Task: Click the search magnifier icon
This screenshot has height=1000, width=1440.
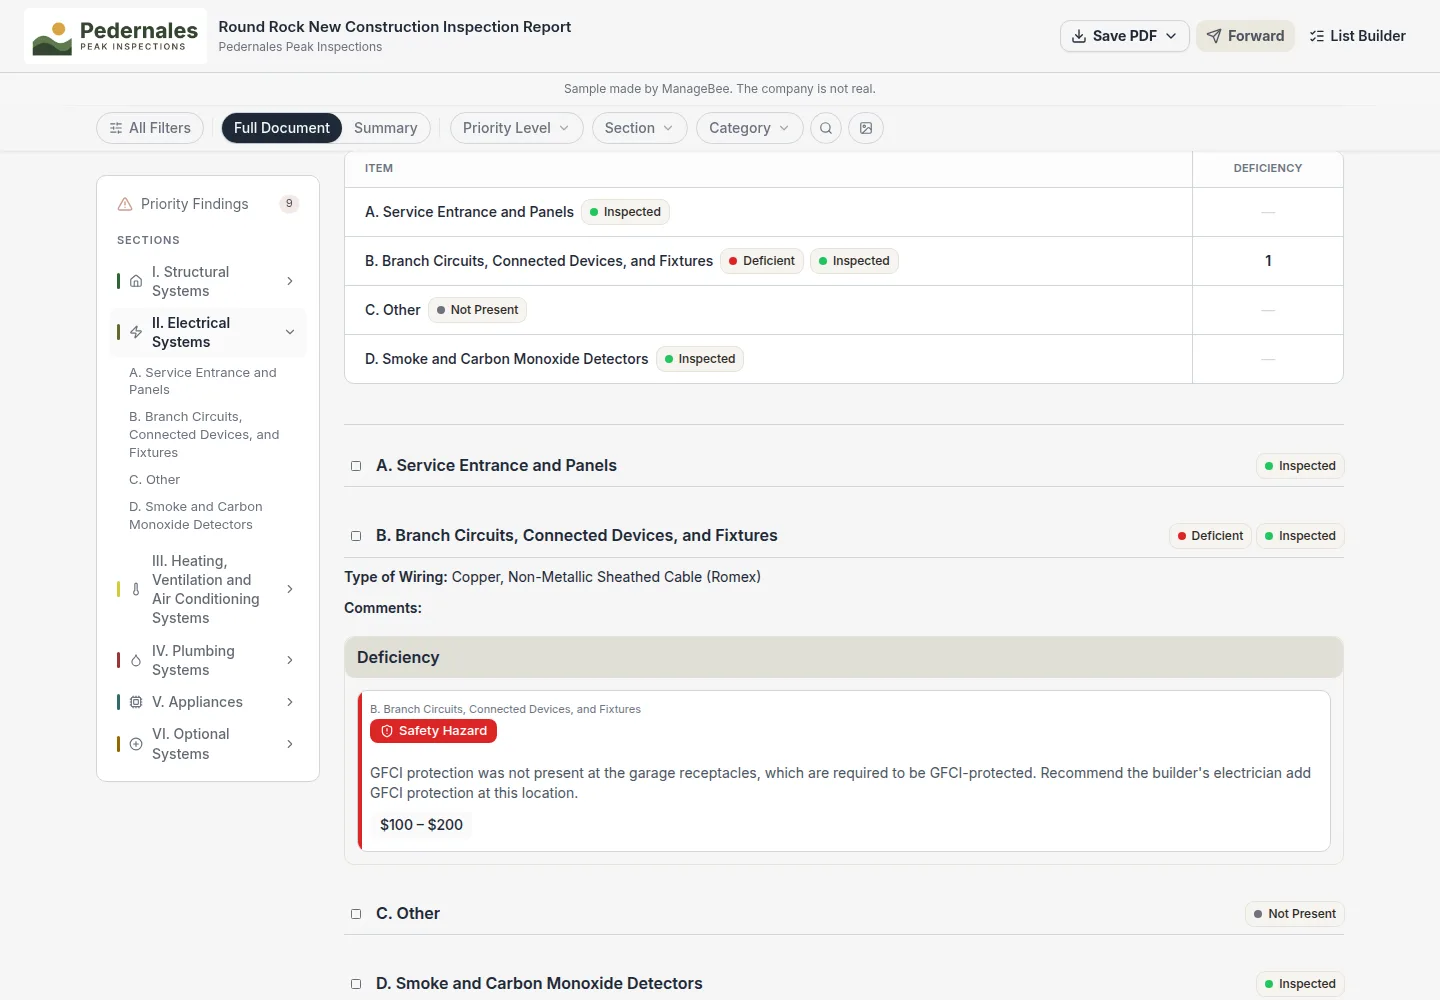Action: coord(826,128)
